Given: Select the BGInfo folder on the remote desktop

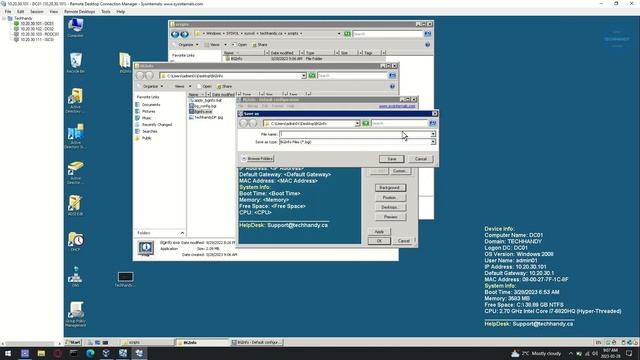Looking at the screenshot, I should point(125,63).
